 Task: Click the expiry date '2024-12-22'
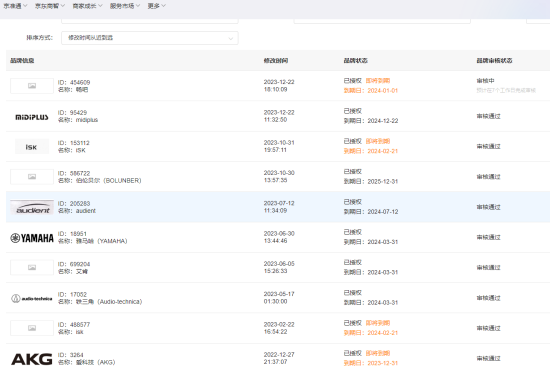383,121
